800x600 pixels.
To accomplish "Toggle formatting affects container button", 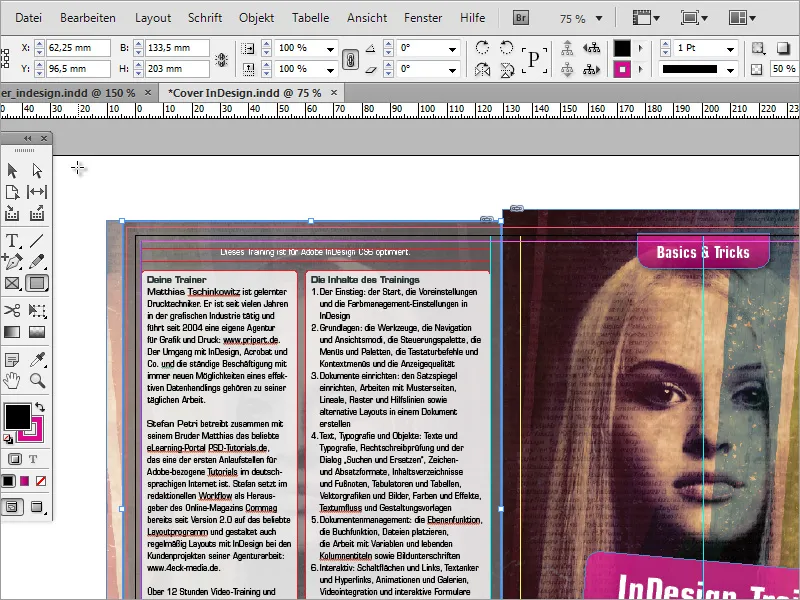I will [14, 459].
